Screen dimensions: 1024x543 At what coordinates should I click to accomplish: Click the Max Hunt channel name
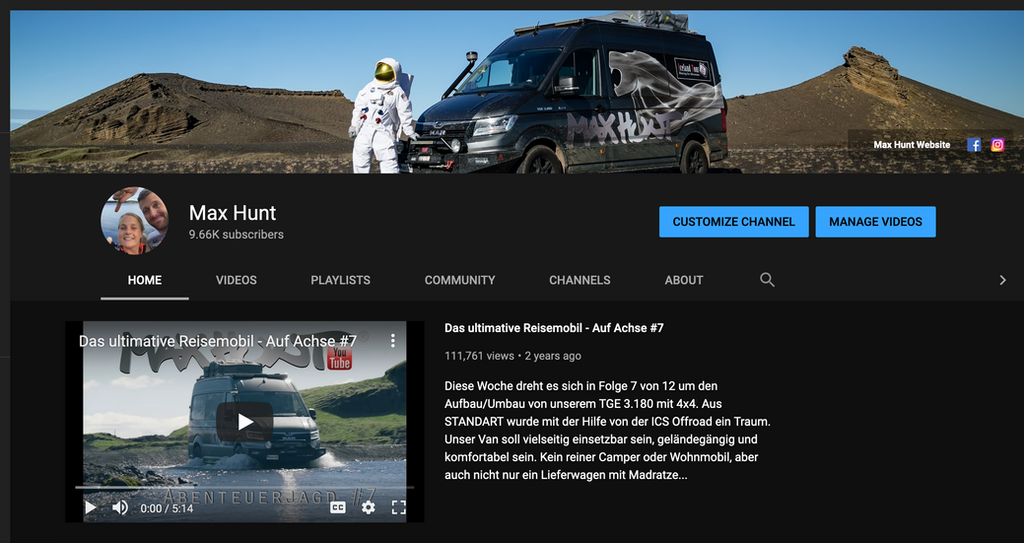click(x=232, y=213)
